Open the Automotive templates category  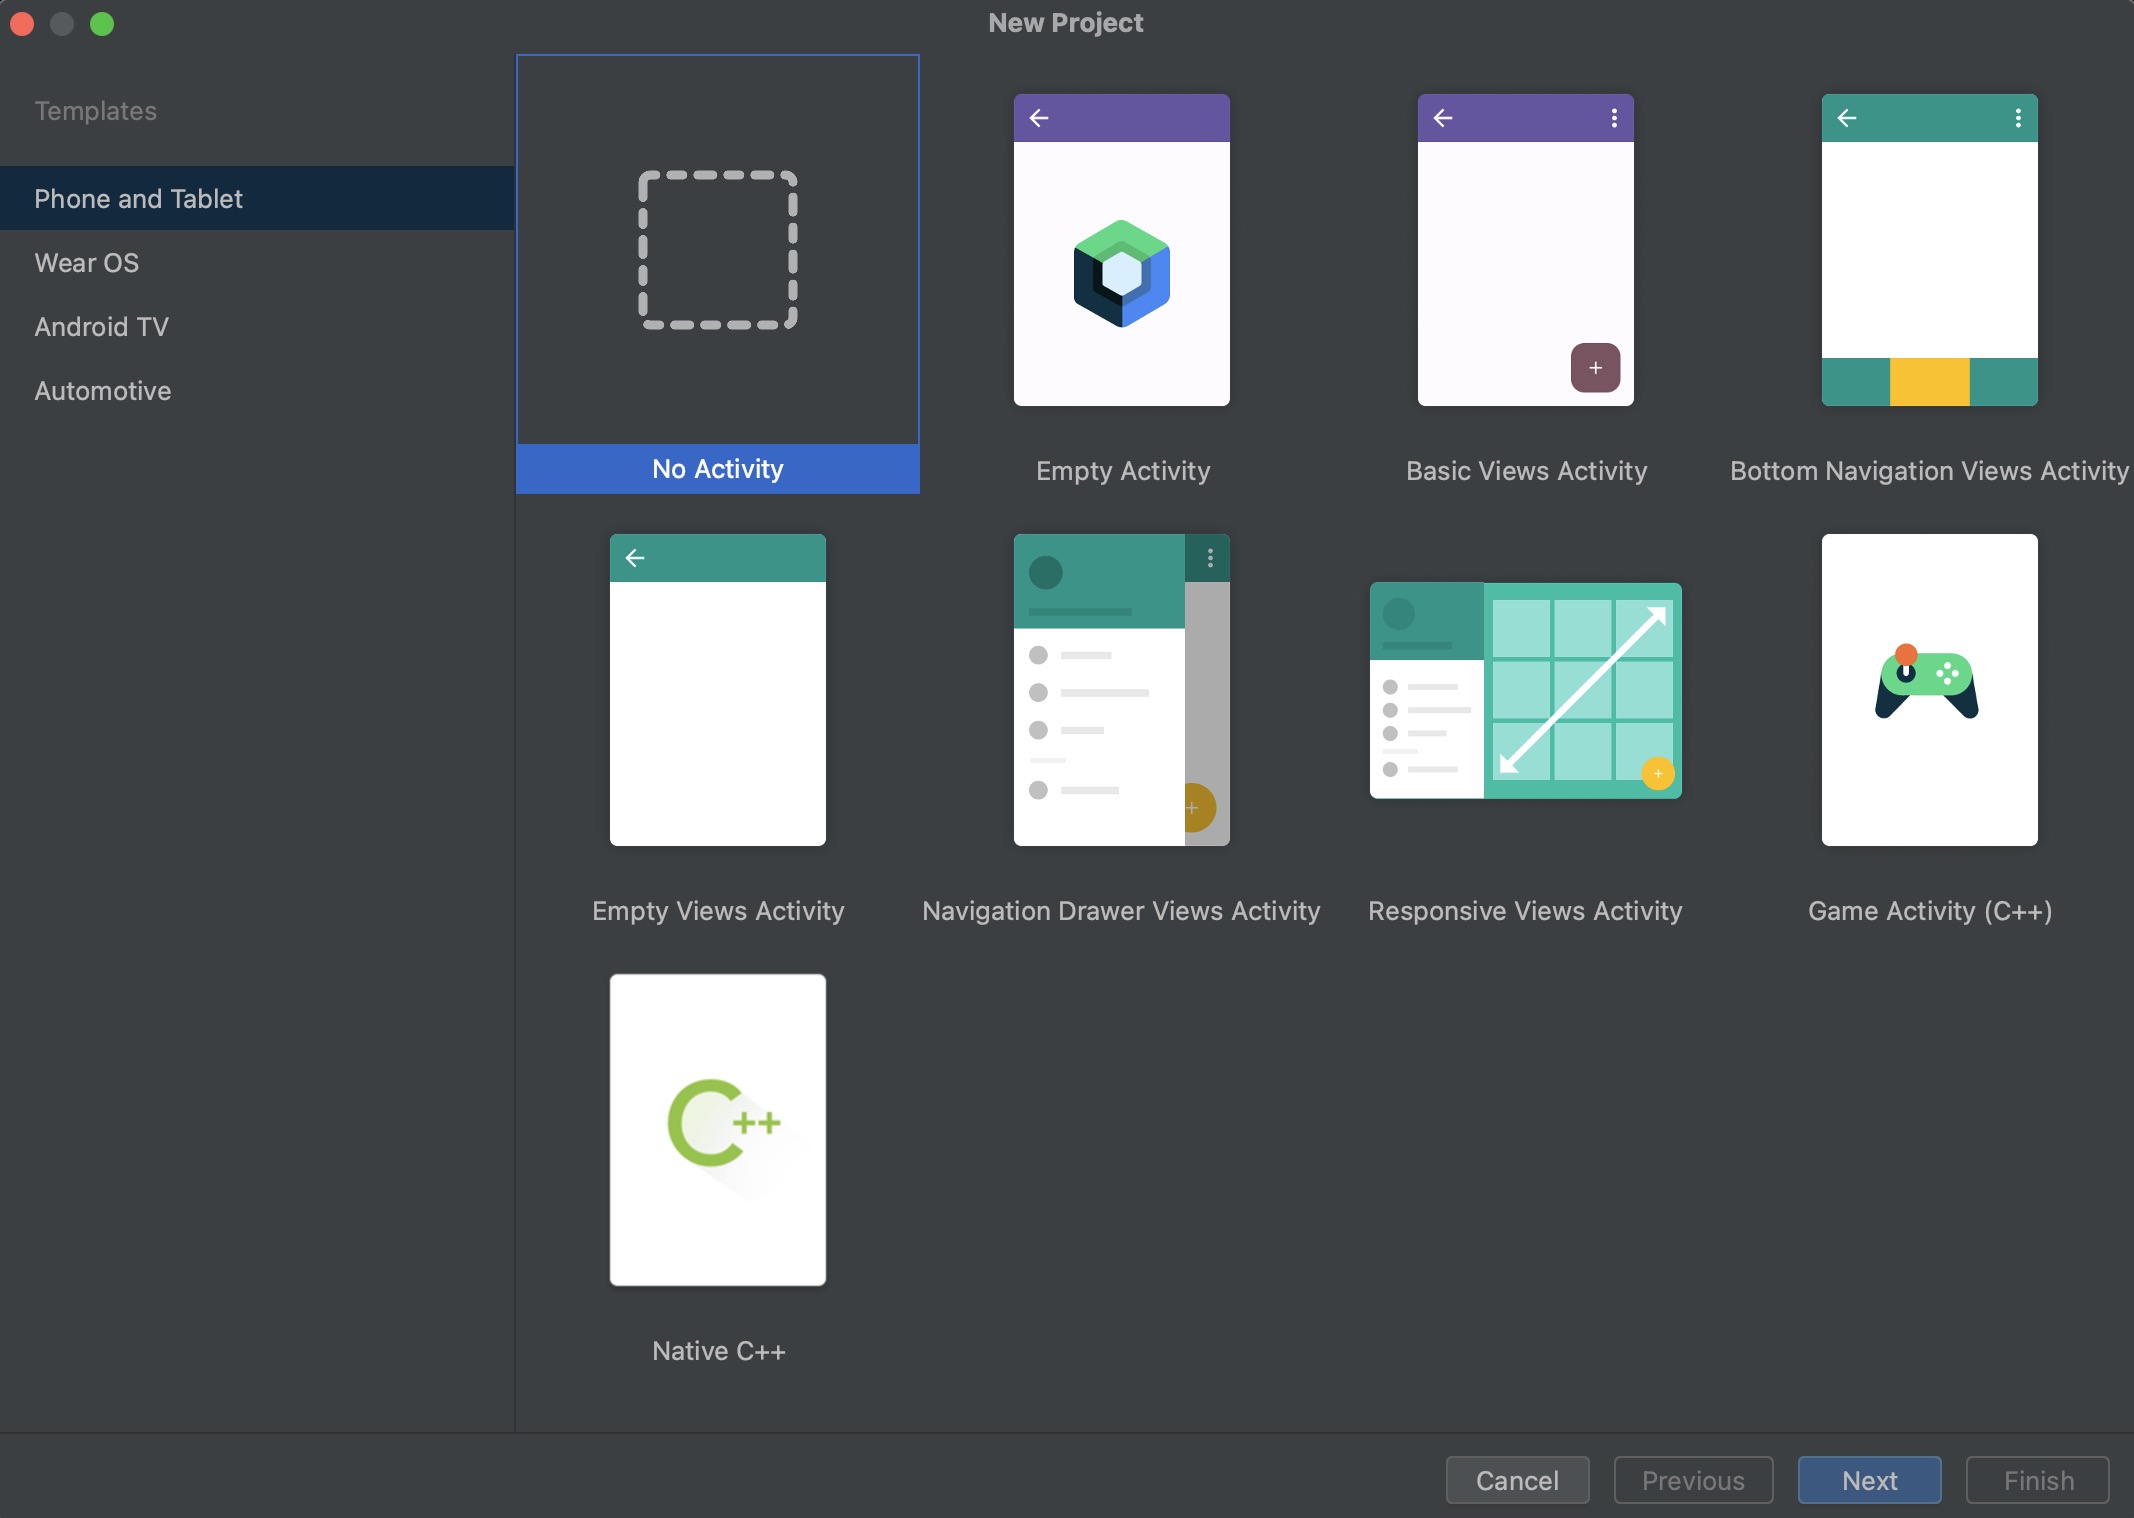103,391
